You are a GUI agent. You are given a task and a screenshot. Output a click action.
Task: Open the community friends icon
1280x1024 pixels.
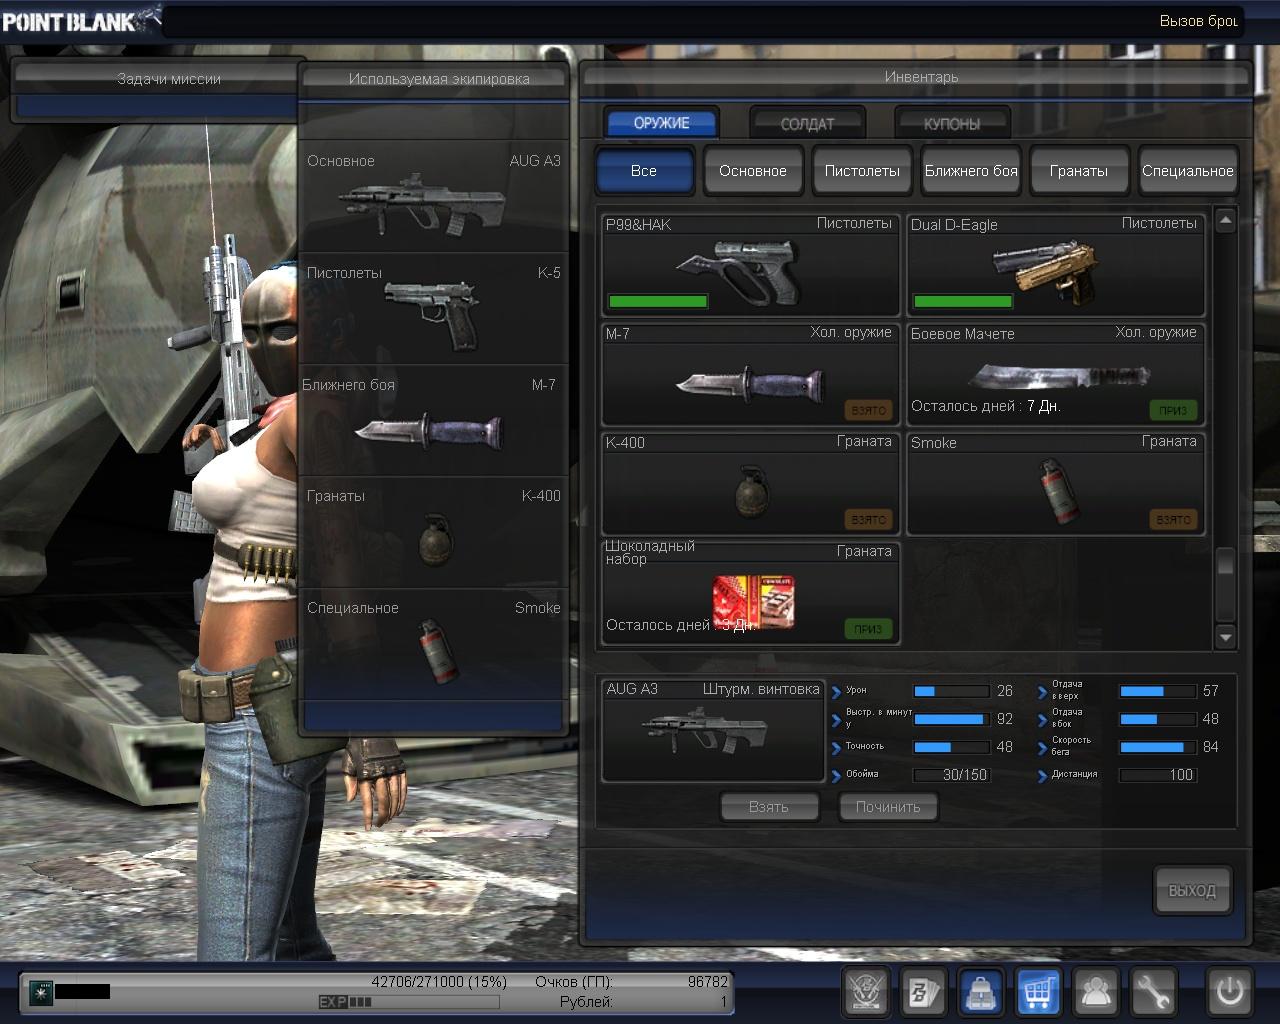(x=1097, y=992)
